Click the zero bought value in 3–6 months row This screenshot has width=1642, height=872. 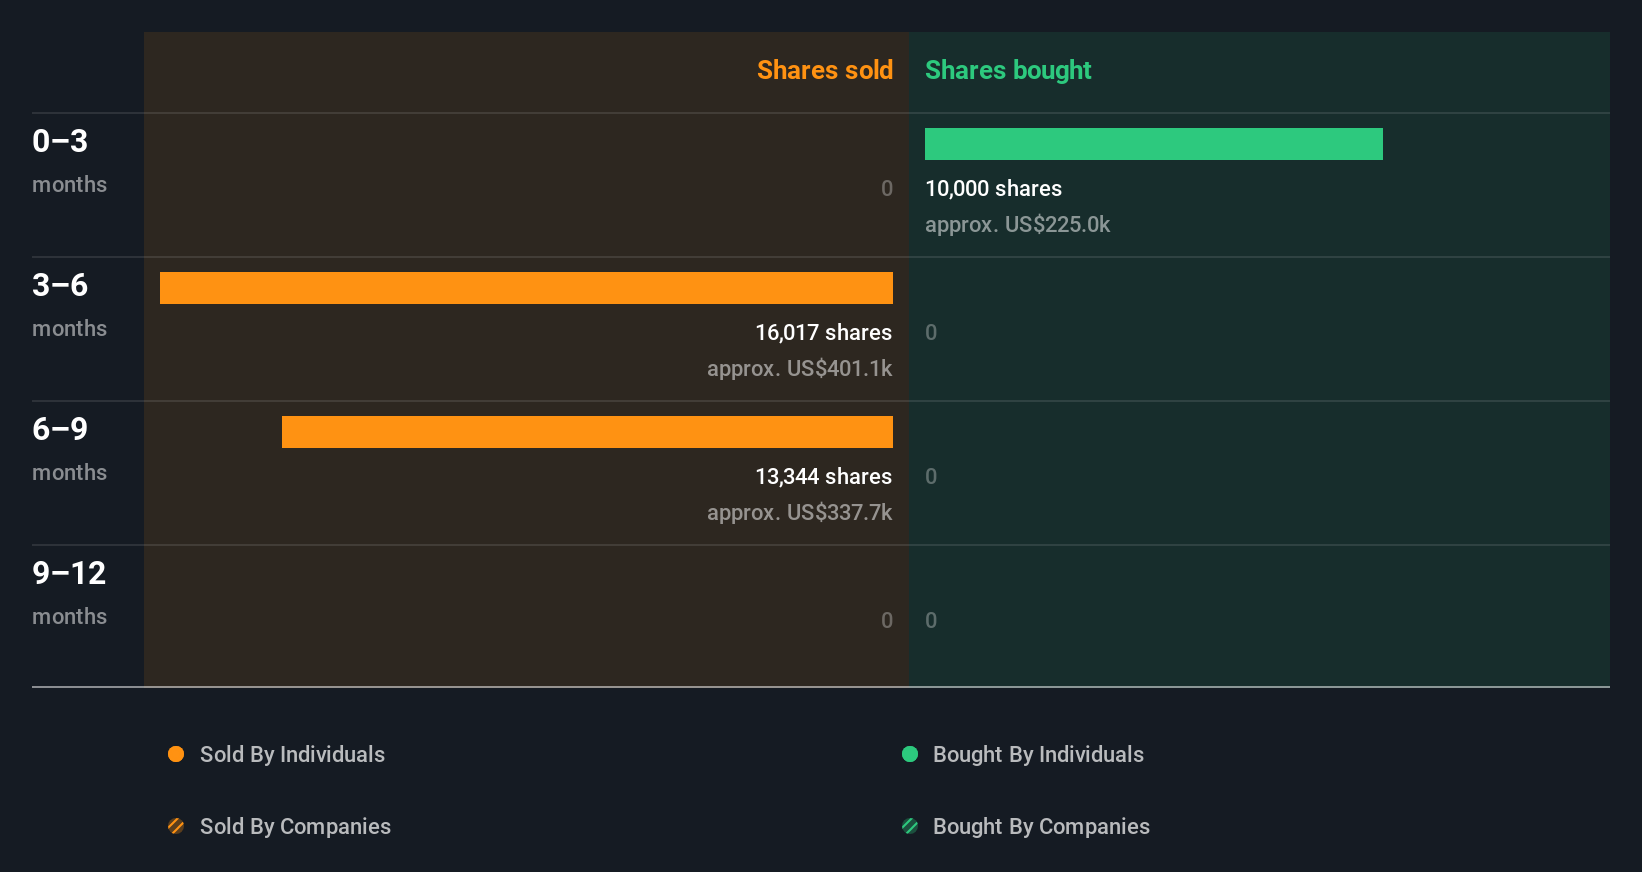coord(931,332)
